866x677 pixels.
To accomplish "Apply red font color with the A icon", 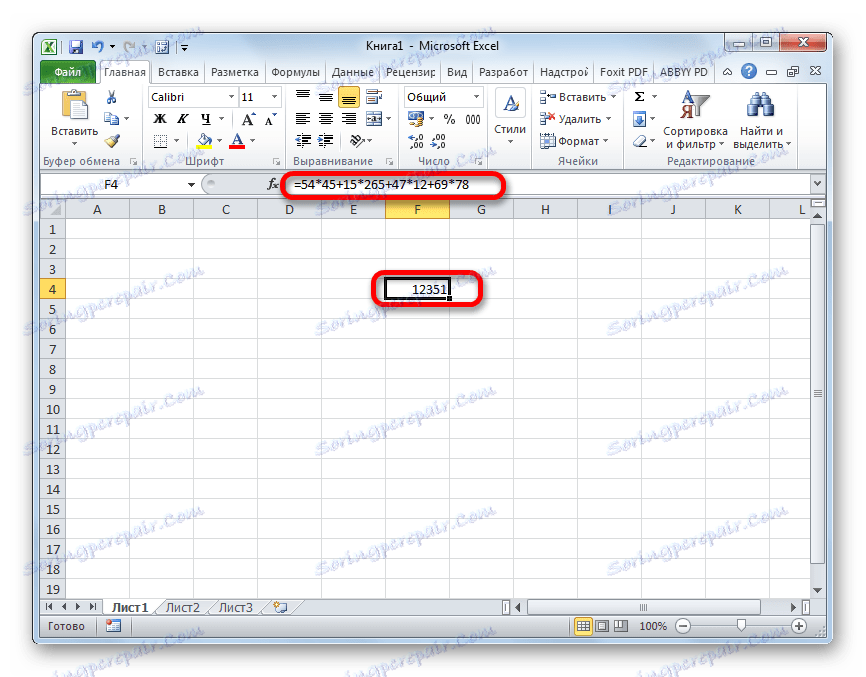I will point(237,141).
